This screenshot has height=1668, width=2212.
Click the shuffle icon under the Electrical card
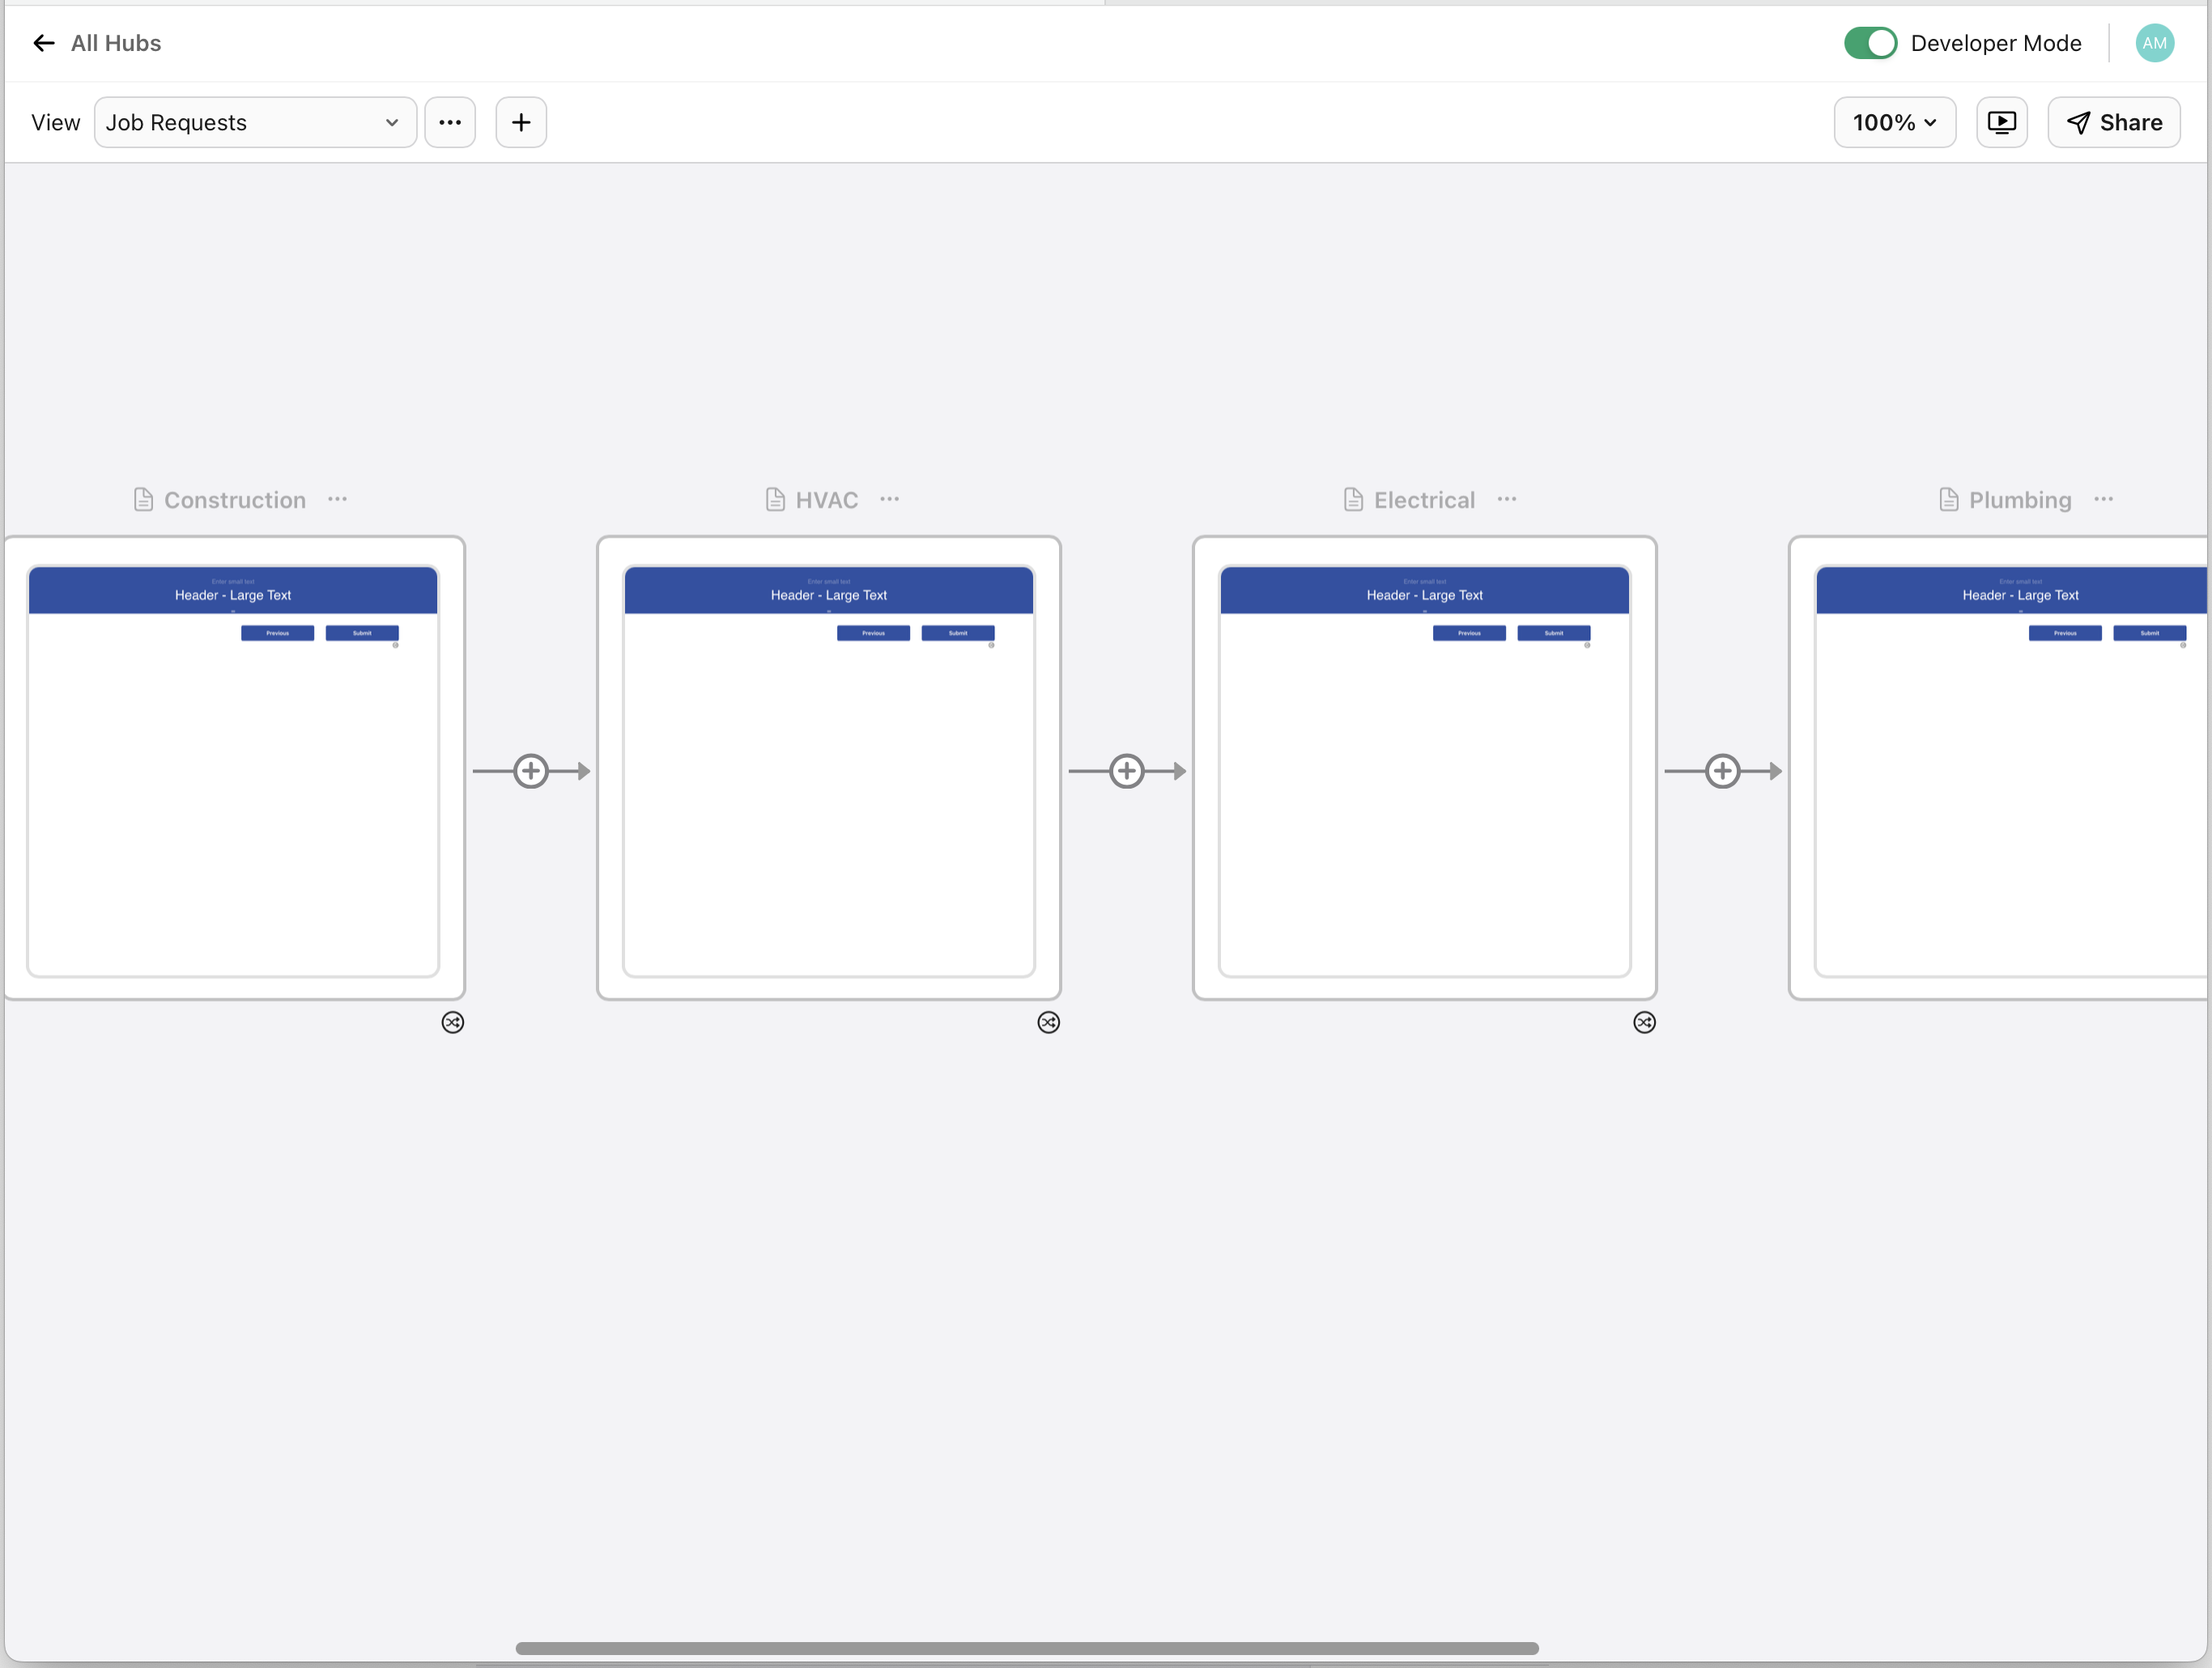tap(1645, 1021)
